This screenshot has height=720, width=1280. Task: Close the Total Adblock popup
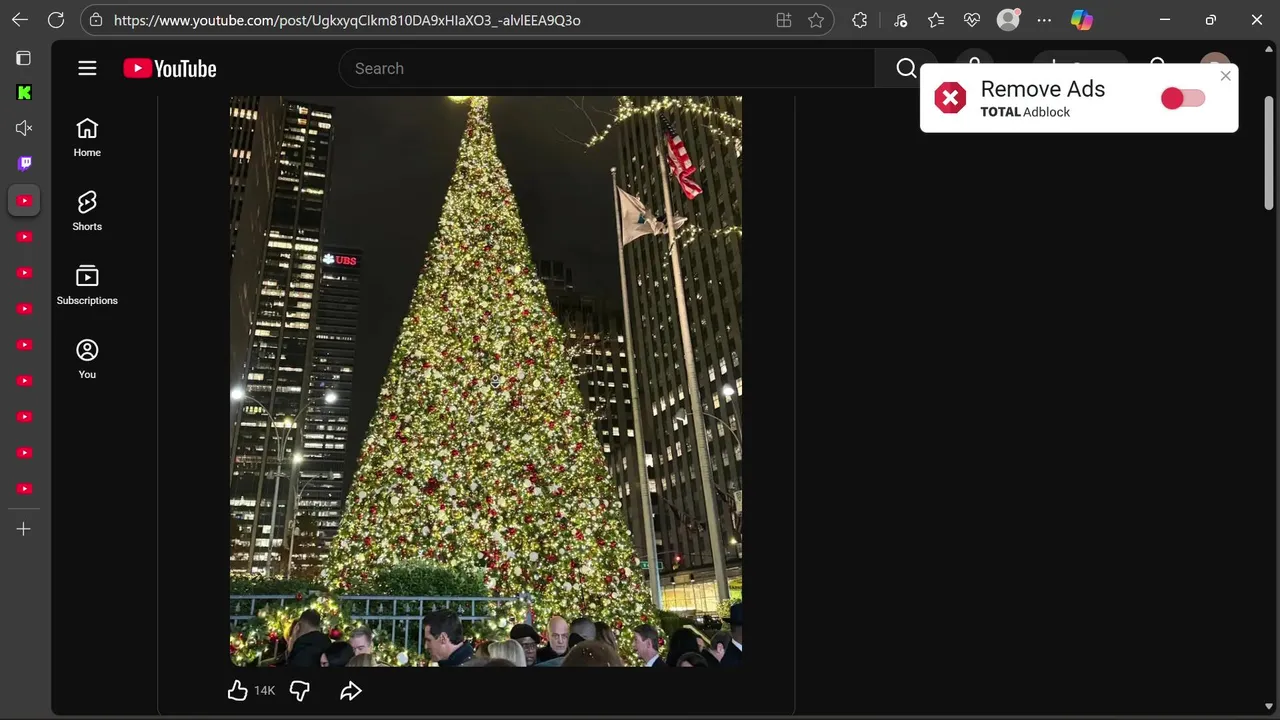tap(1225, 76)
